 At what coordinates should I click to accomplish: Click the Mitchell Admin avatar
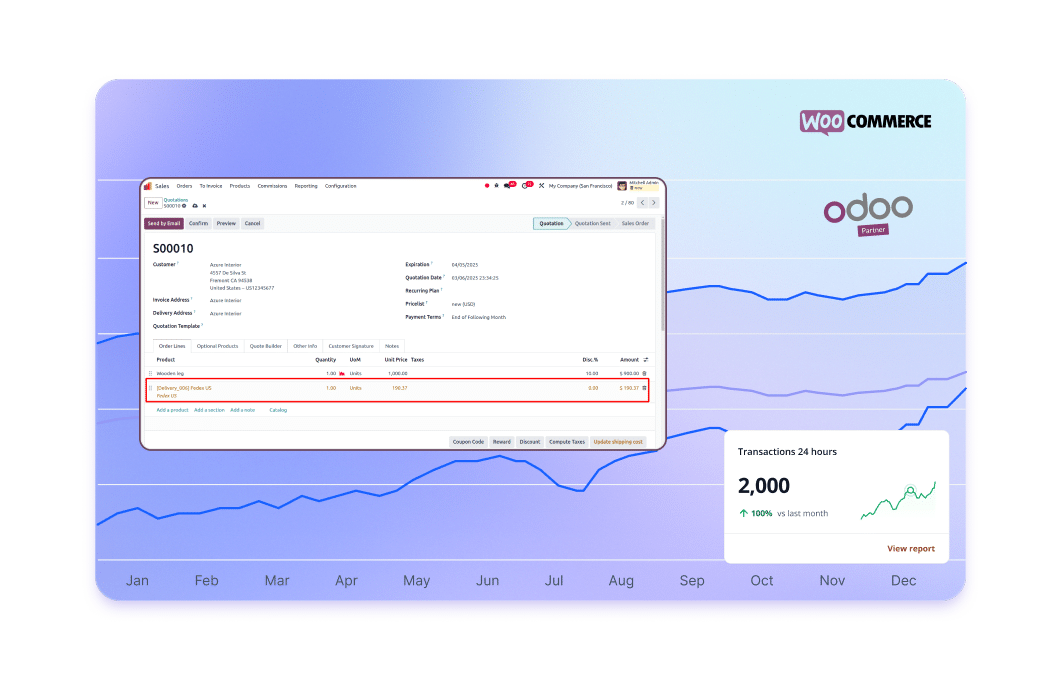coord(622,185)
